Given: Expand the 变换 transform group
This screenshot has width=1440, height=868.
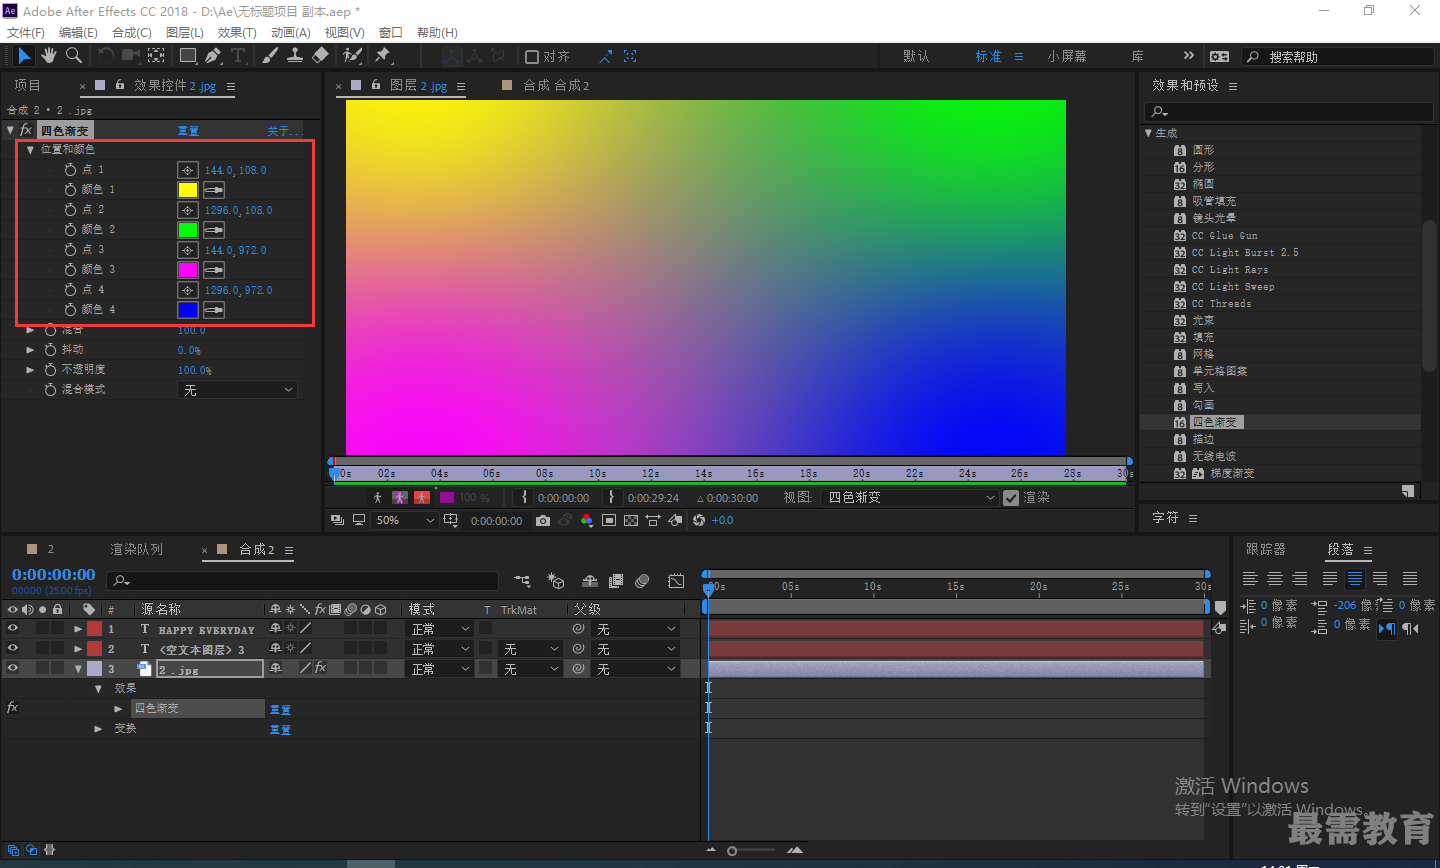Looking at the screenshot, I should [98, 729].
